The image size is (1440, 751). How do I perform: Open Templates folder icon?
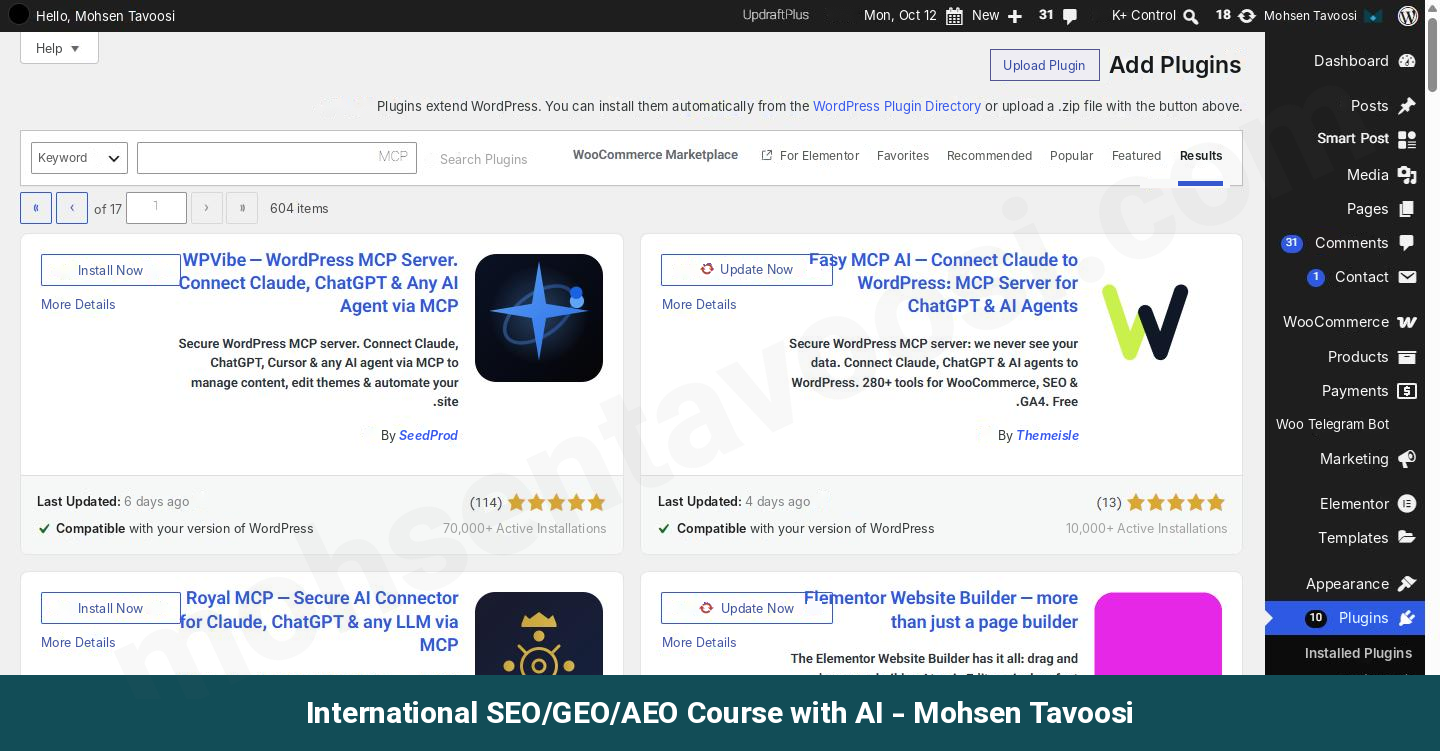pos(1407,538)
